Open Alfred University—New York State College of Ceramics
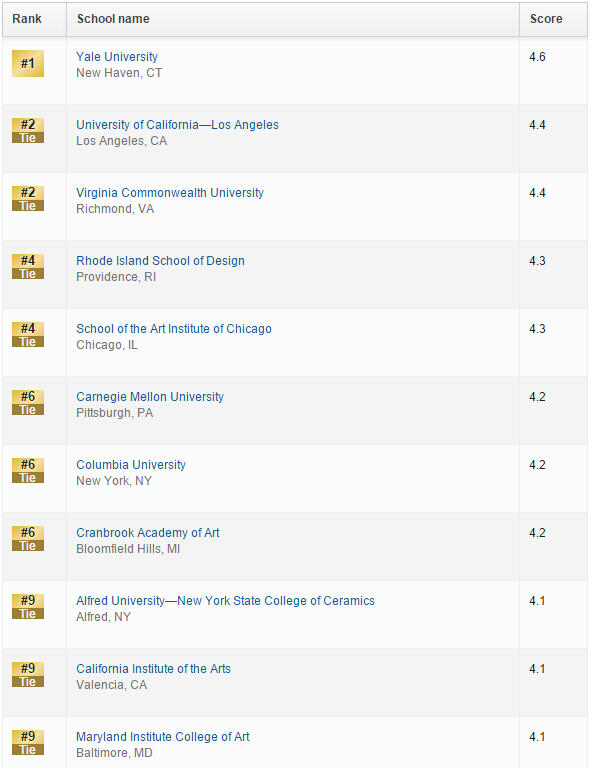The height and width of the screenshot is (768, 594). 225,601
